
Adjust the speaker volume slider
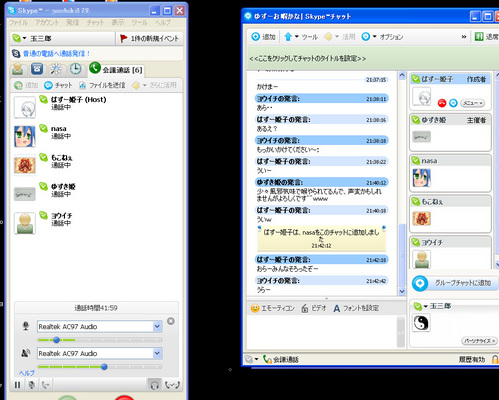pyautogui.click(x=104, y=367)
